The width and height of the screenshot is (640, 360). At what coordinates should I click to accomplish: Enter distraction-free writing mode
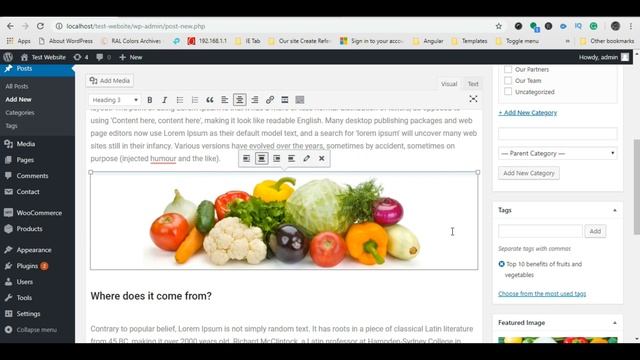click(x=473, y=99)
